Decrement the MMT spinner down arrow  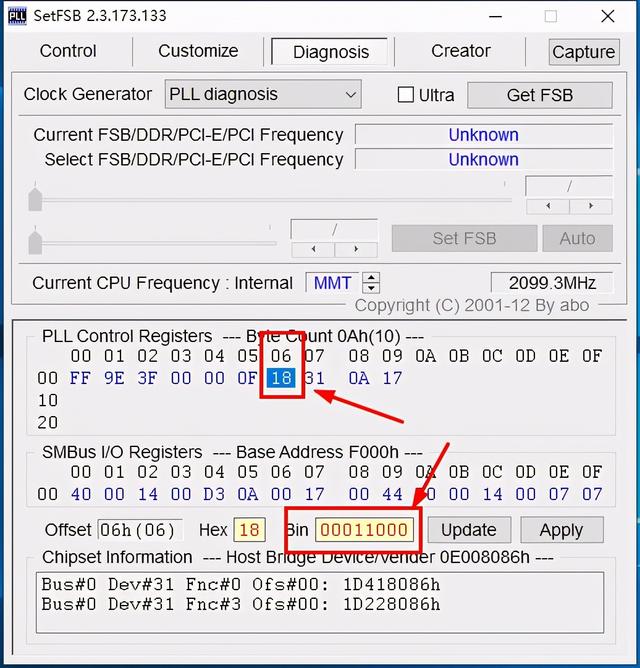pos(371,288)
